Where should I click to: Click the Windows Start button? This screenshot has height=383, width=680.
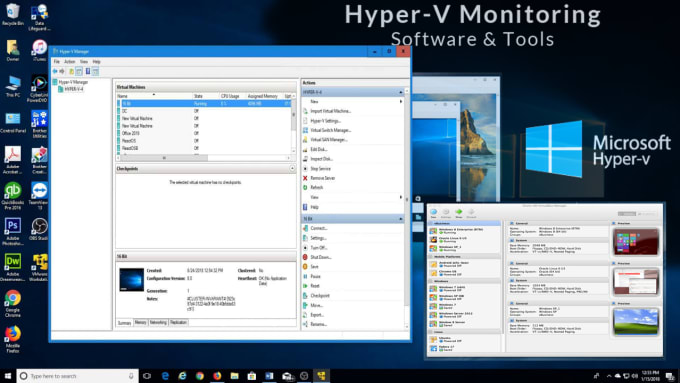tap(8, 376)
